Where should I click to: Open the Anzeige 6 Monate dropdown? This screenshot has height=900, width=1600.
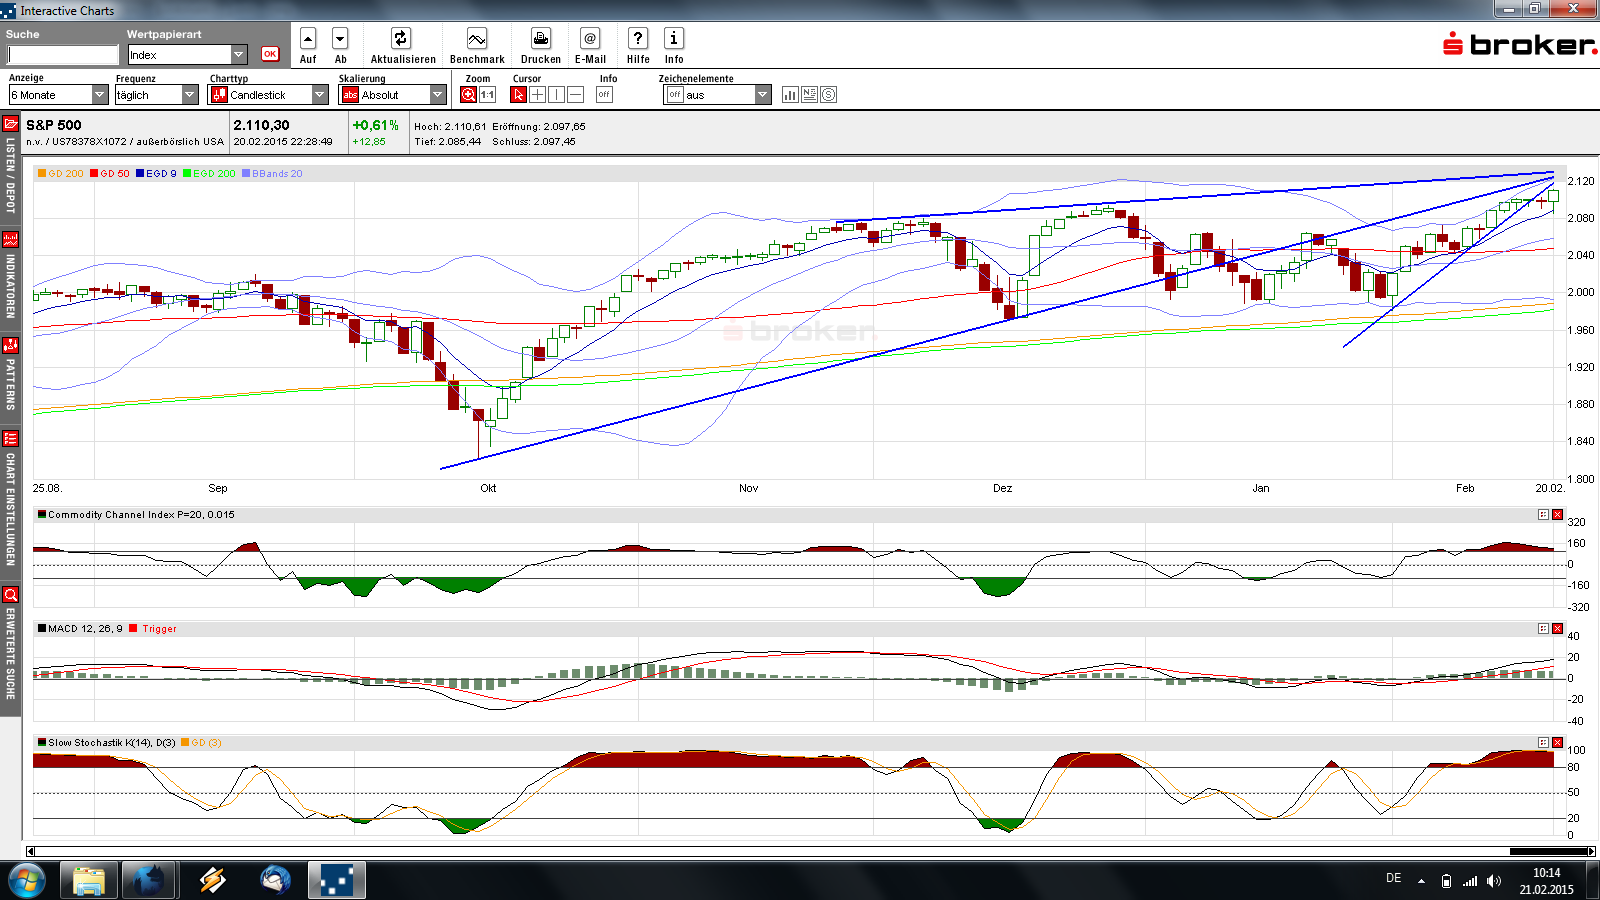[x=58, y=95]
